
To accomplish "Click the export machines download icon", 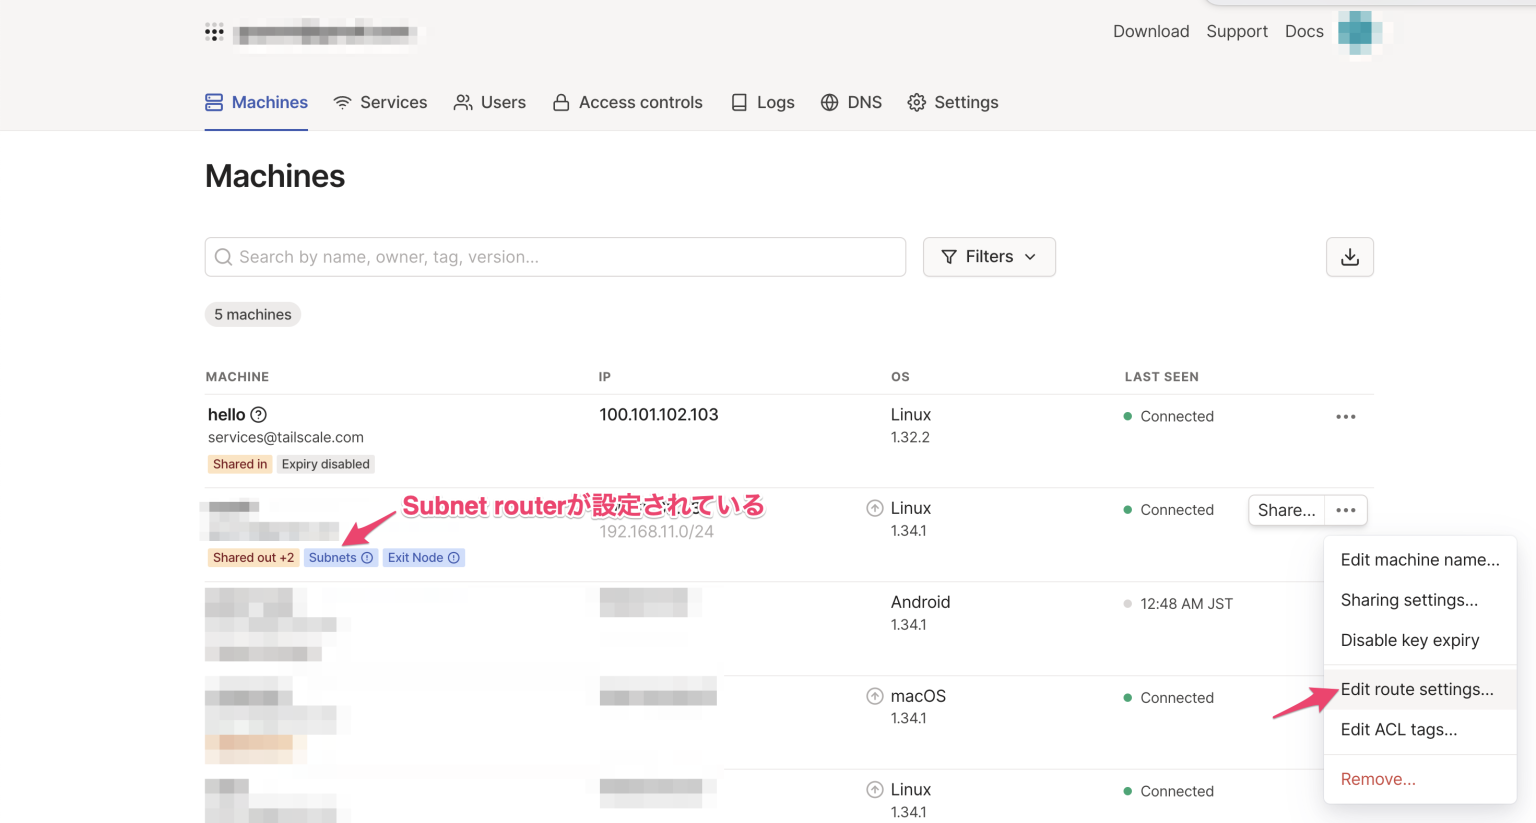I will pyautogui.click(x=1349, y=257).
